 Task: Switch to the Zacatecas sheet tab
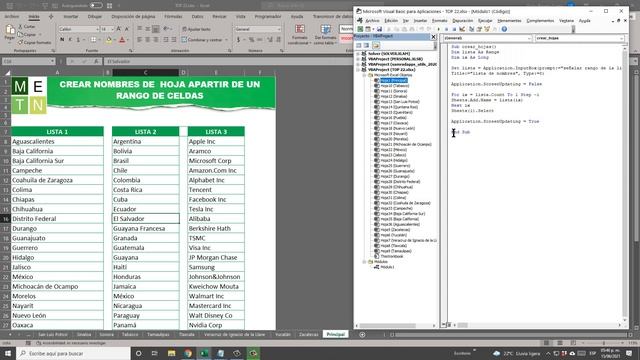tap(309, 334)
